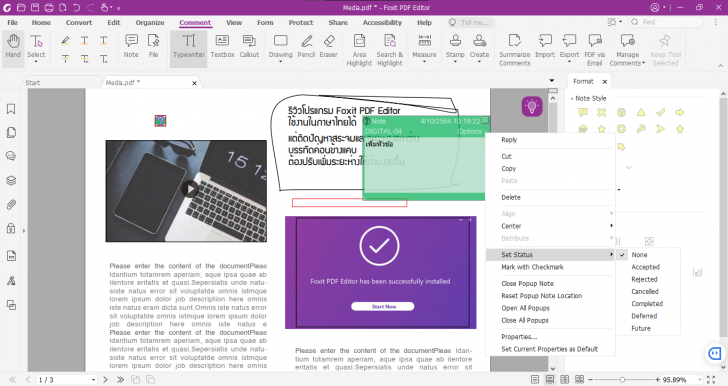
Task: Expand the Measure dropdown
Action: point(424,61)
